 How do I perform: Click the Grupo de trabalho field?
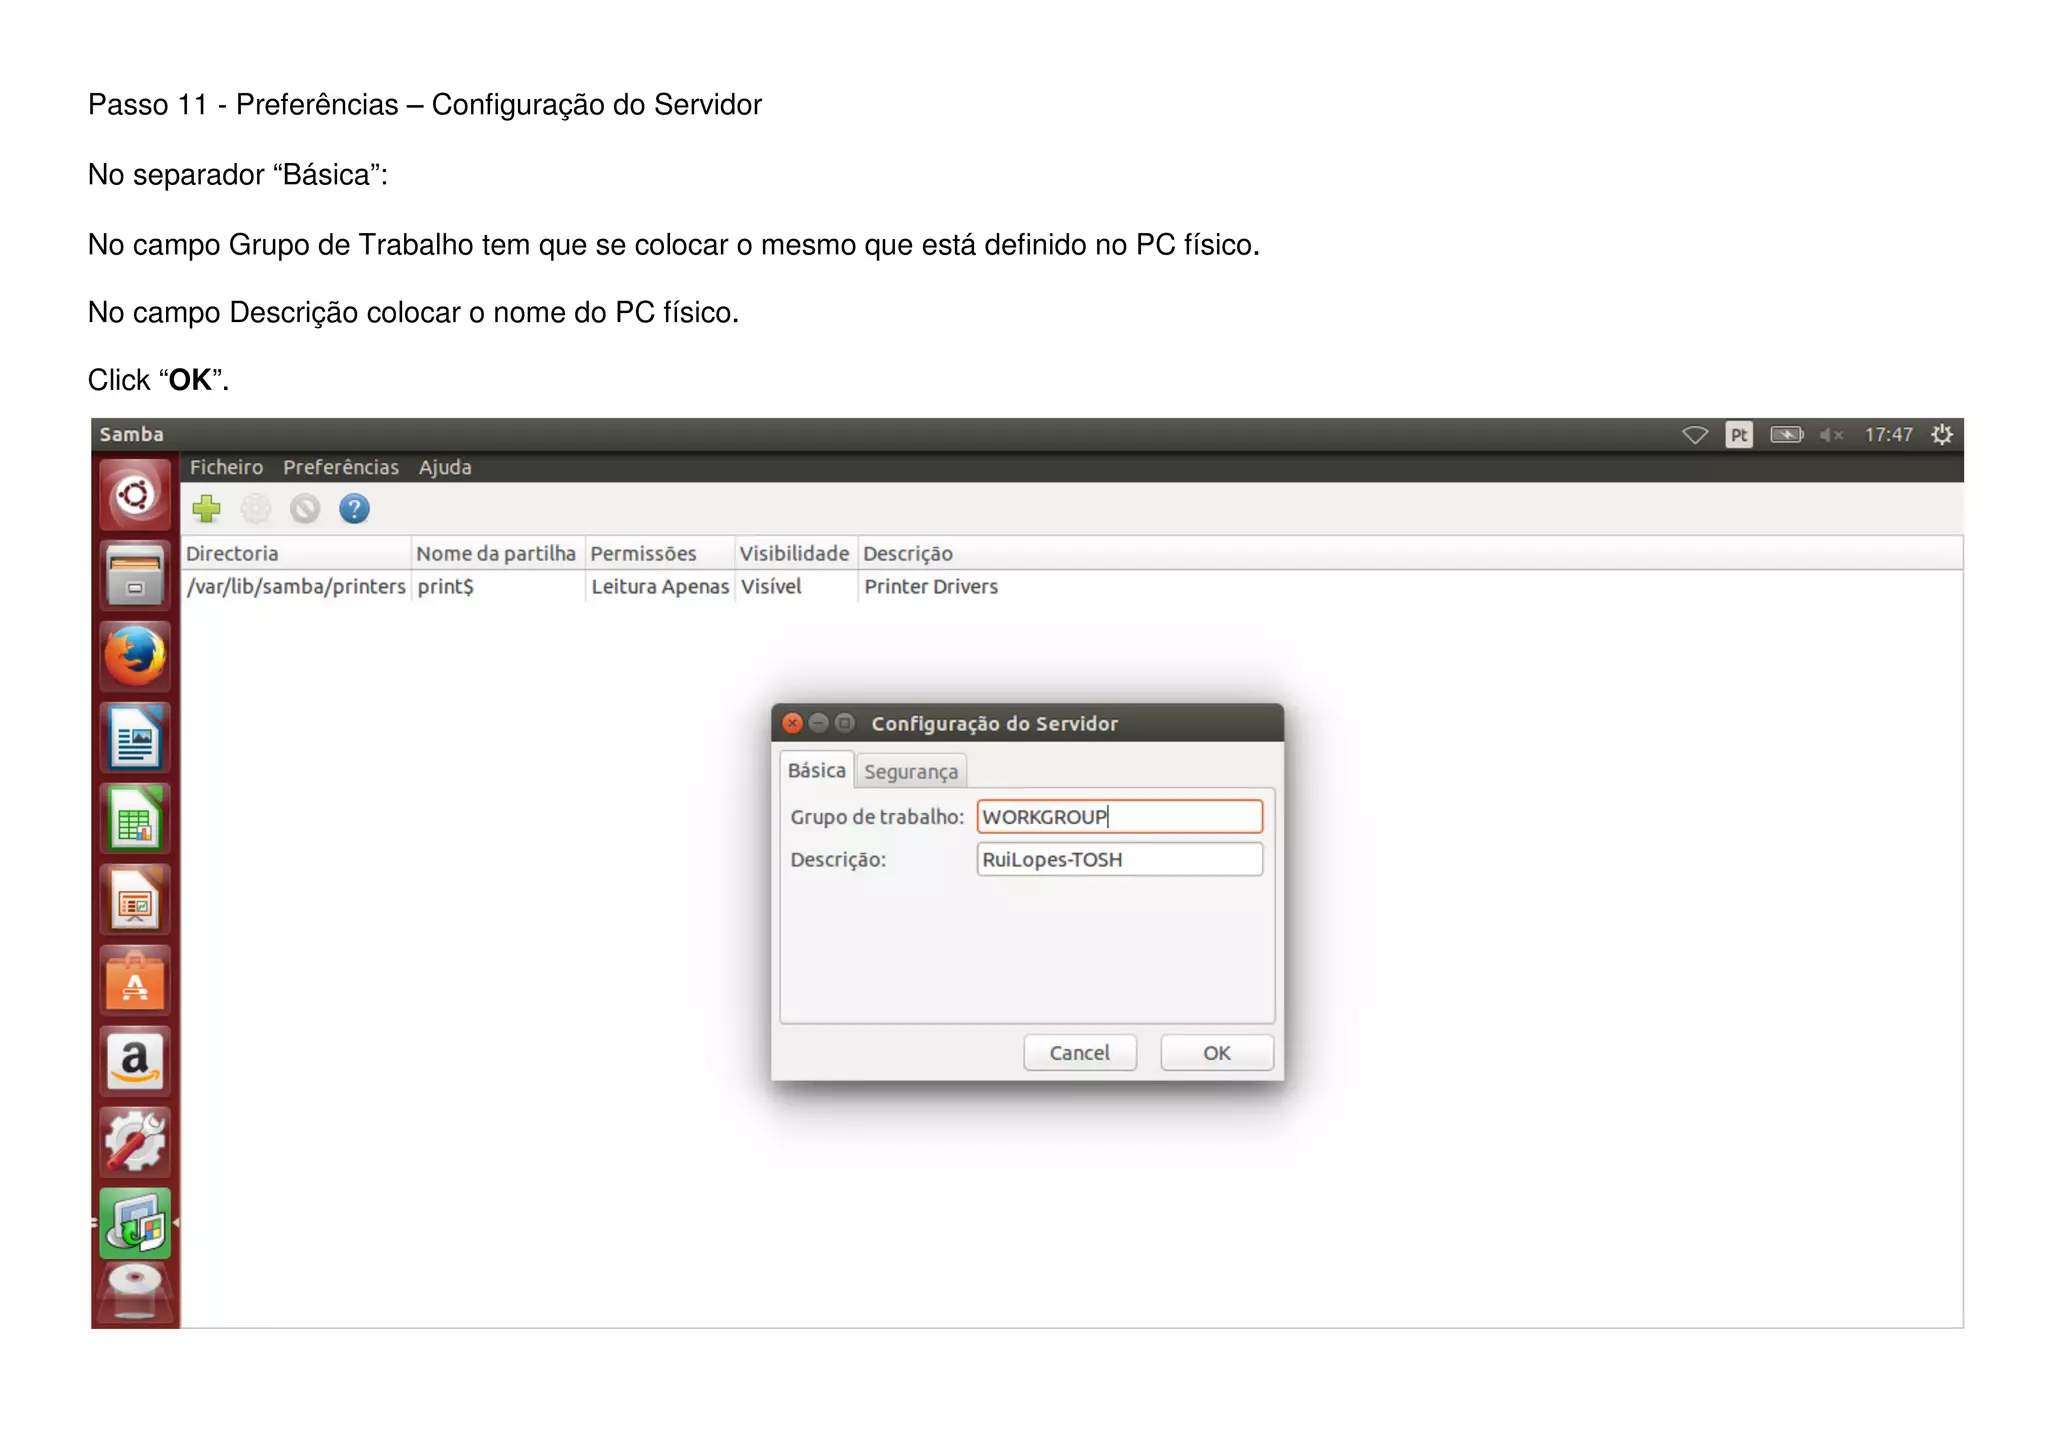pos(1119,816)
